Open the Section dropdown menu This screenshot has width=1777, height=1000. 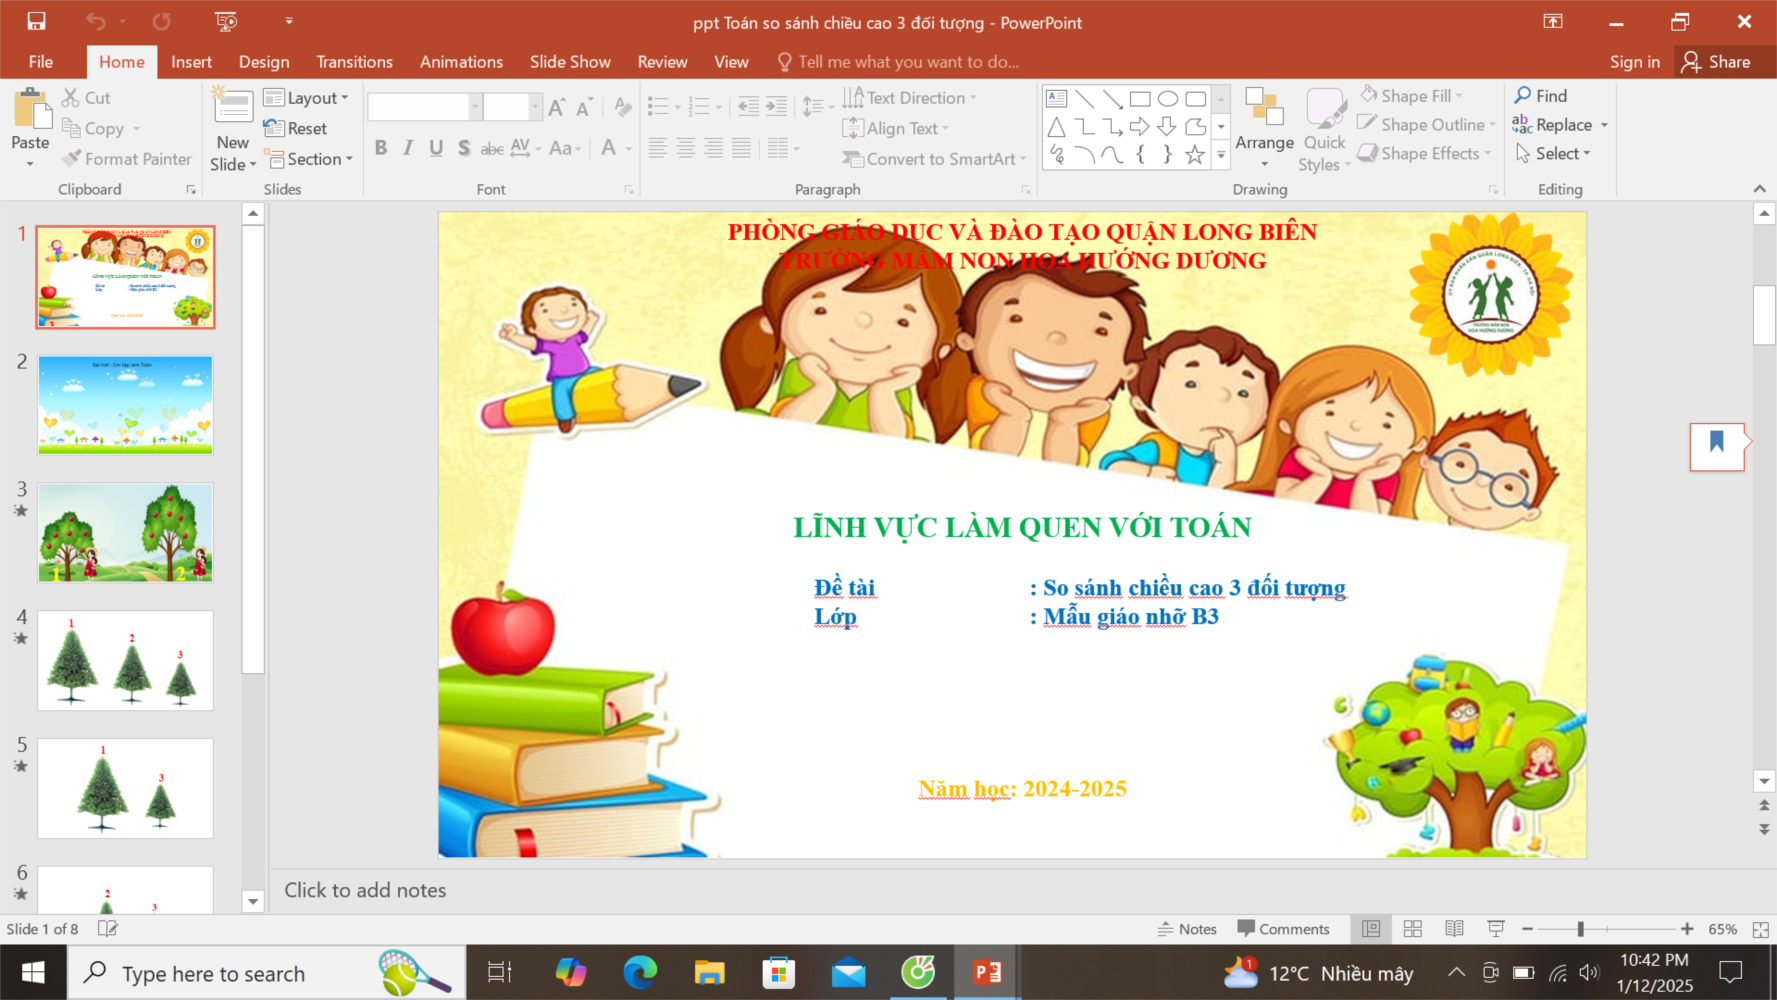pos(309,159)
